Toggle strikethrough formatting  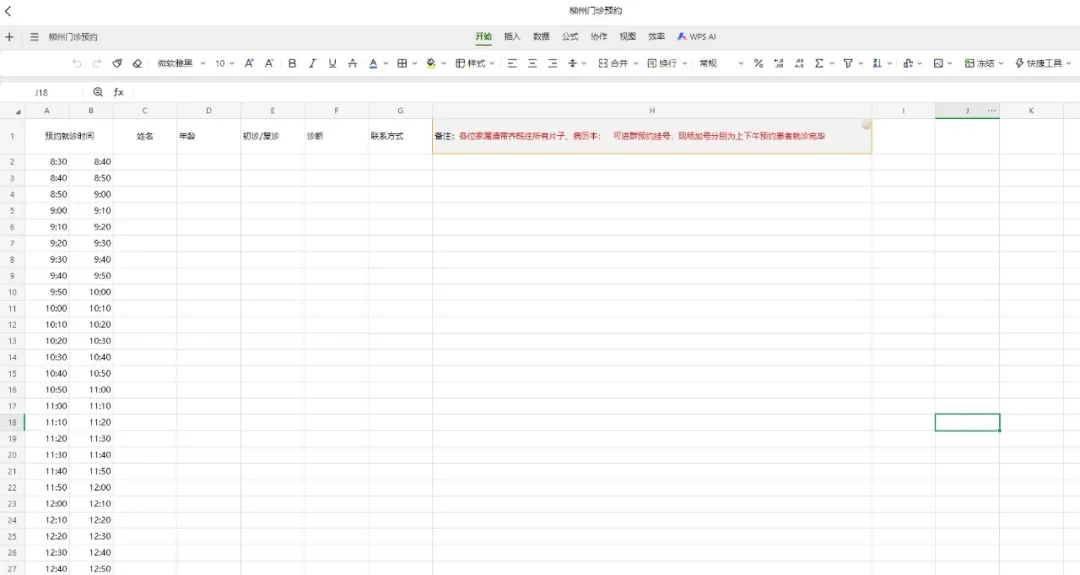pyautogui.click(x=352, y=63)
